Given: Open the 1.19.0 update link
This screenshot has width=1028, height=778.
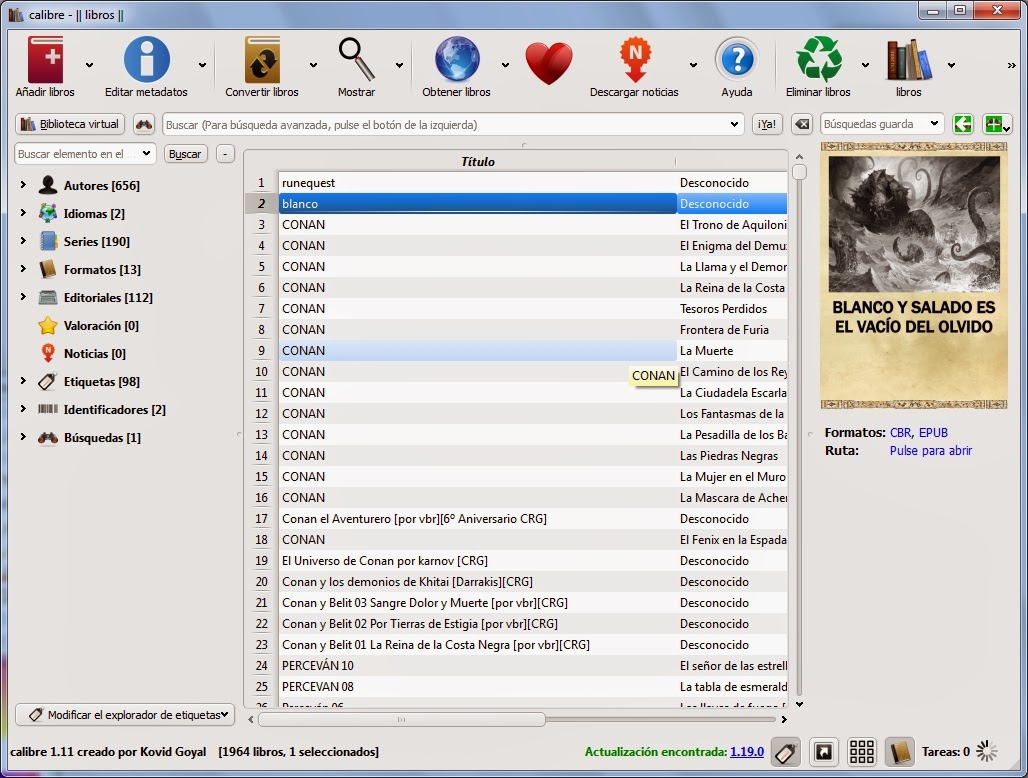Looking at the screenshot, I should pos(747,752).
